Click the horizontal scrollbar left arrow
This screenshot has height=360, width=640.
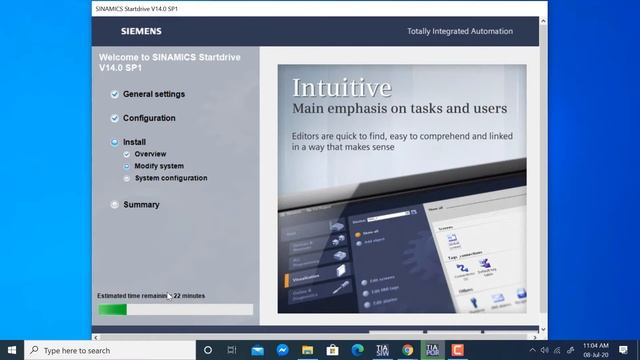click(x=96, y=337)
